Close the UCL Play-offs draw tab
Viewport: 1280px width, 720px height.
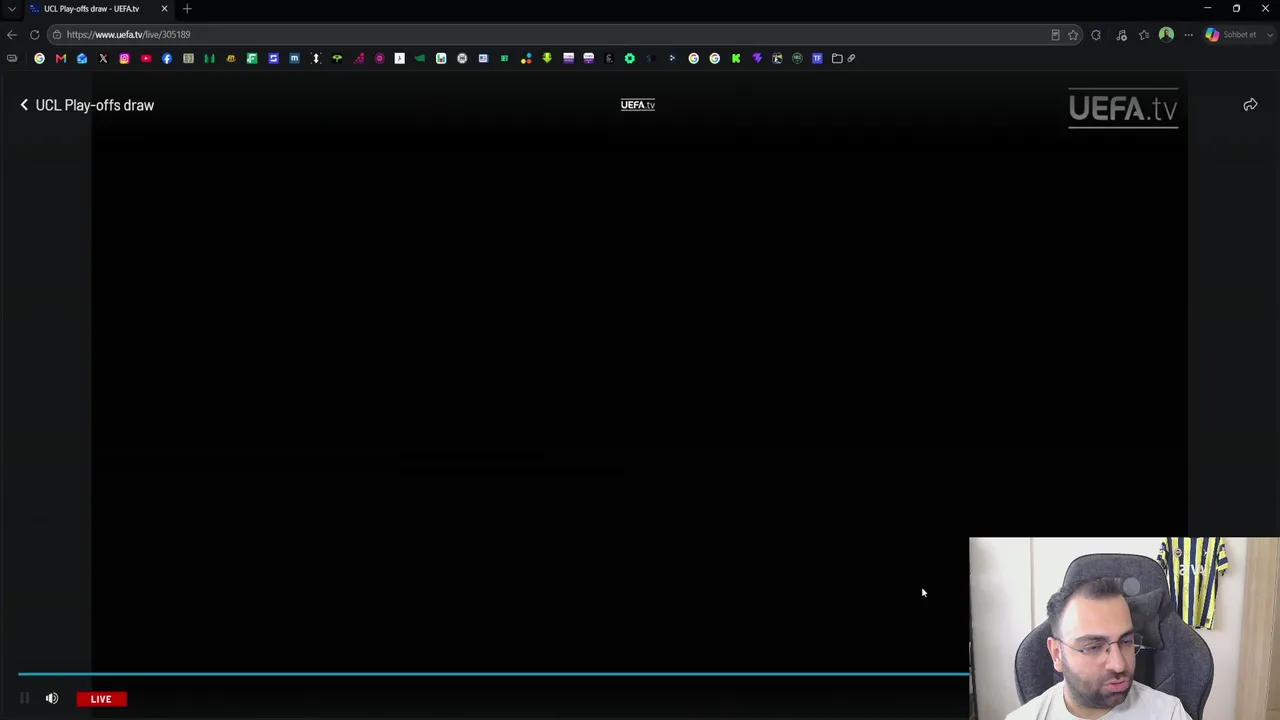click(164, 9)
